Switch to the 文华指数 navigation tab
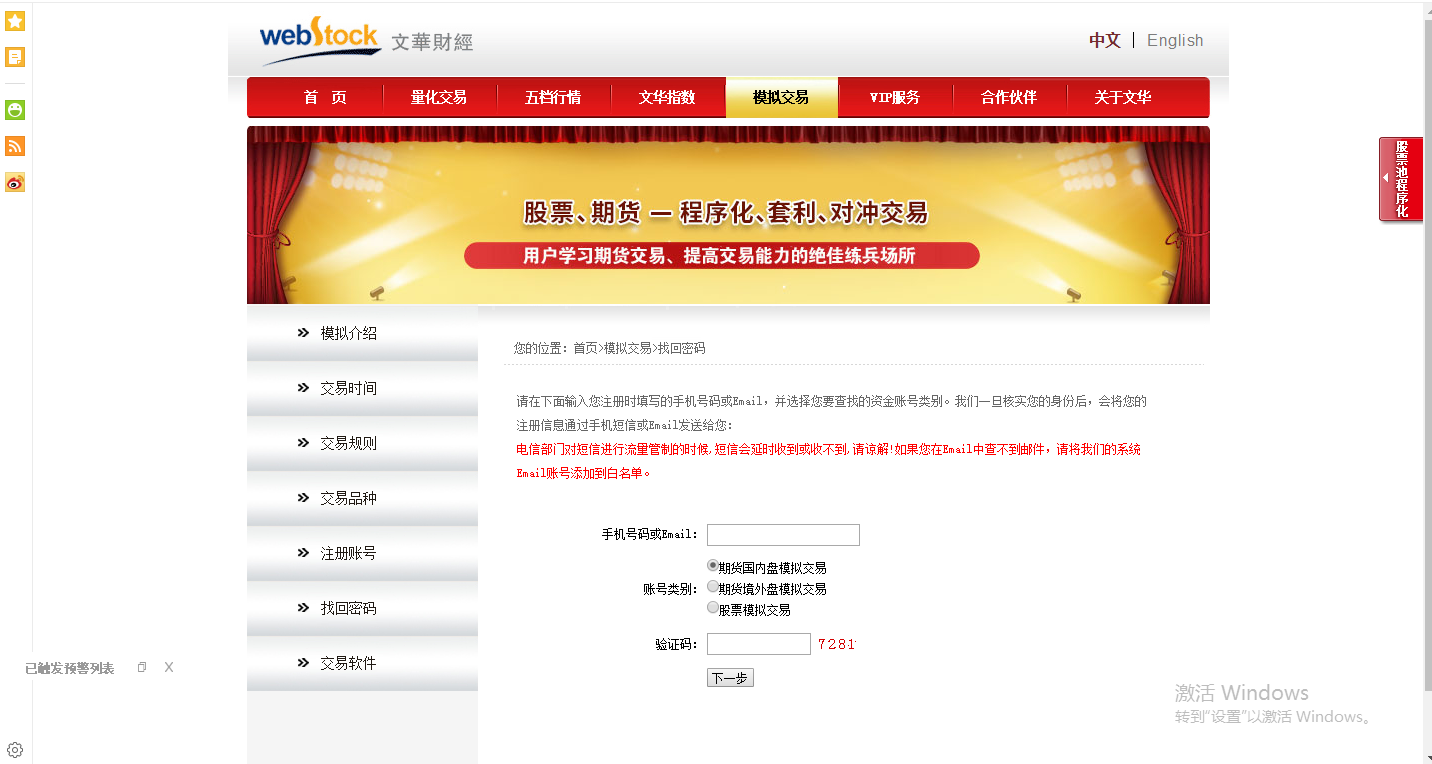1432x764 pixels. (x=667, y=97)
